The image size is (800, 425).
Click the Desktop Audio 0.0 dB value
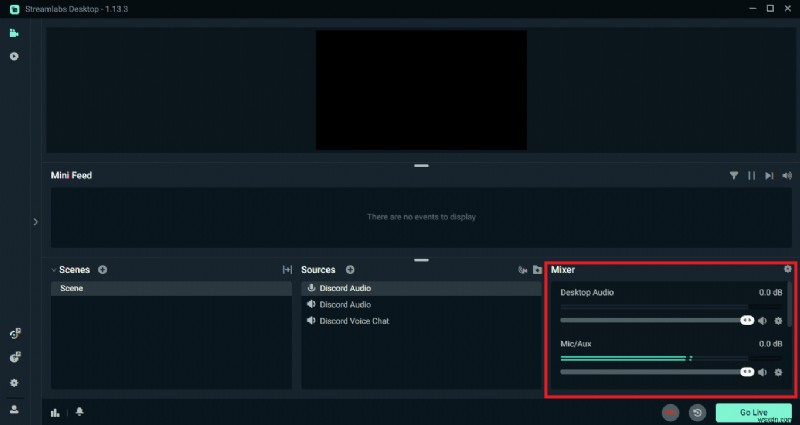point(770,293)
